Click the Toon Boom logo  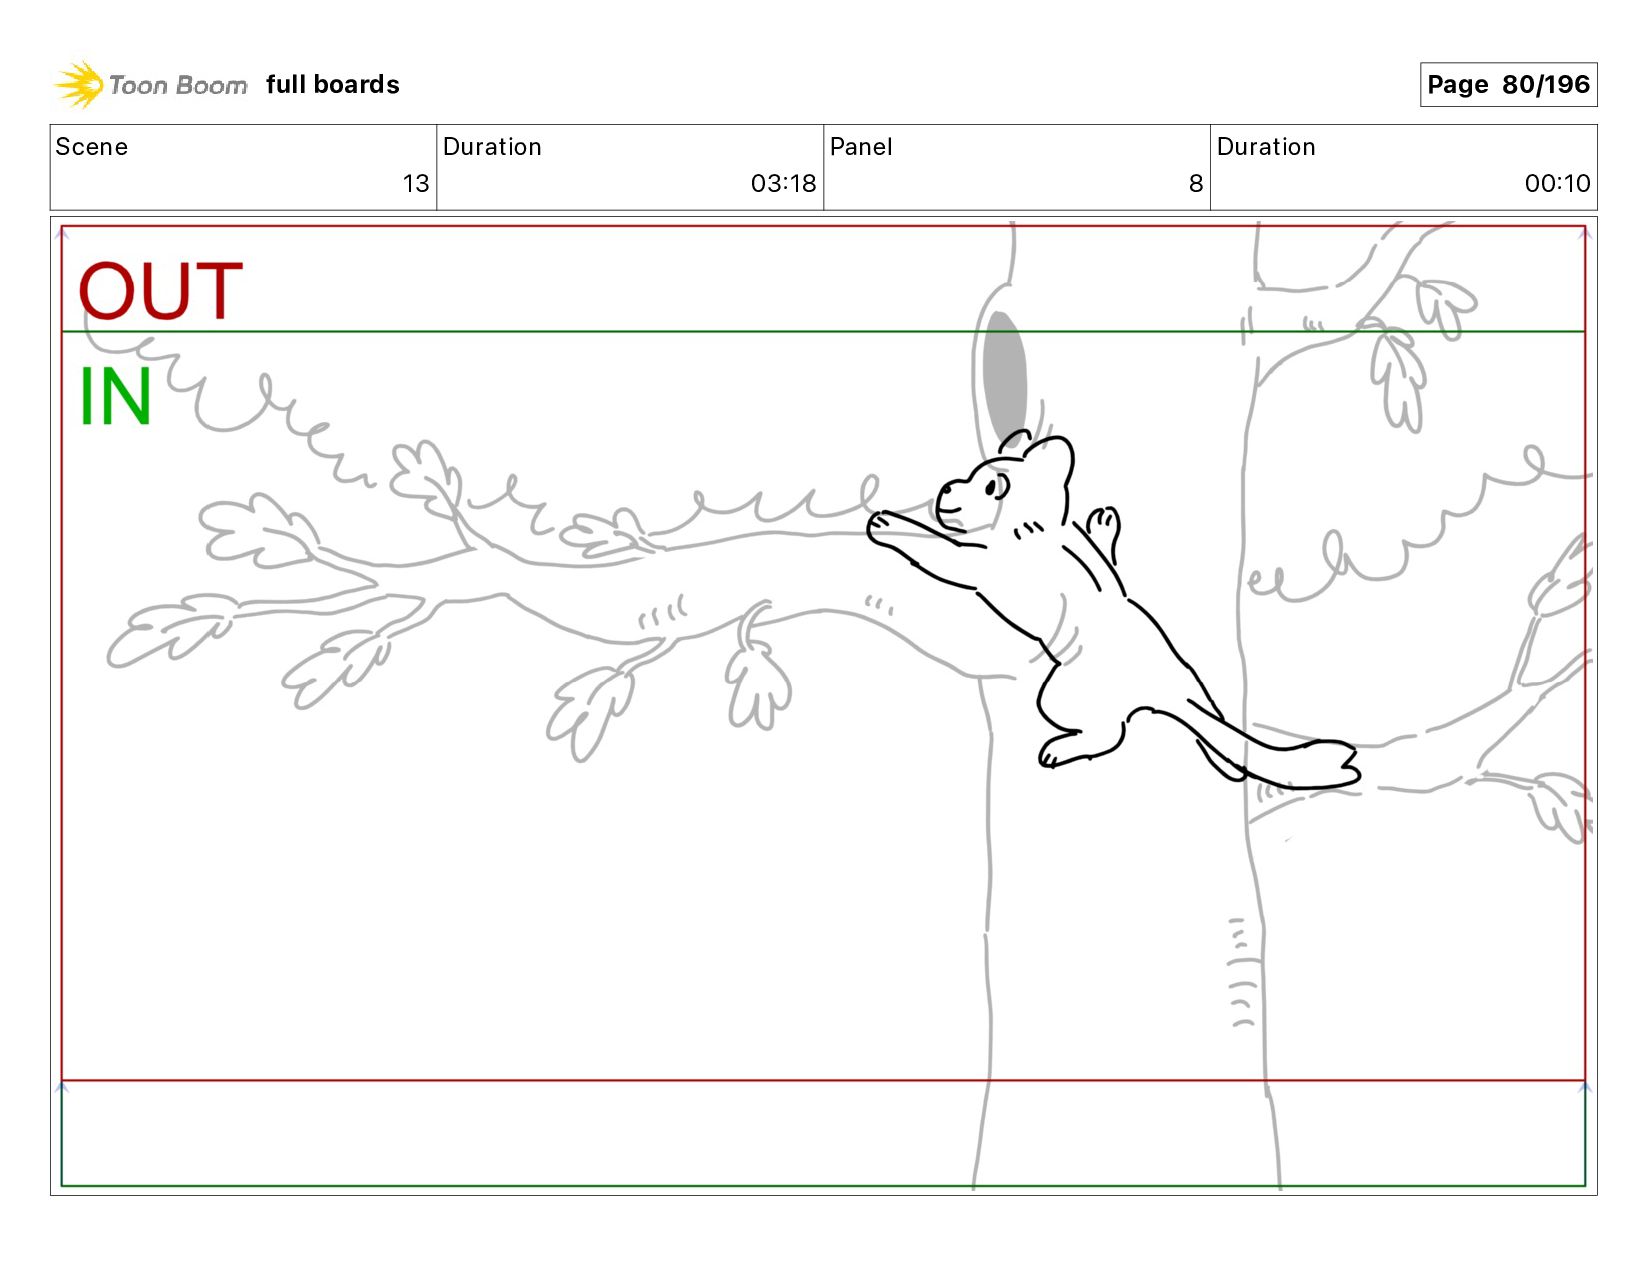[150, 84]
